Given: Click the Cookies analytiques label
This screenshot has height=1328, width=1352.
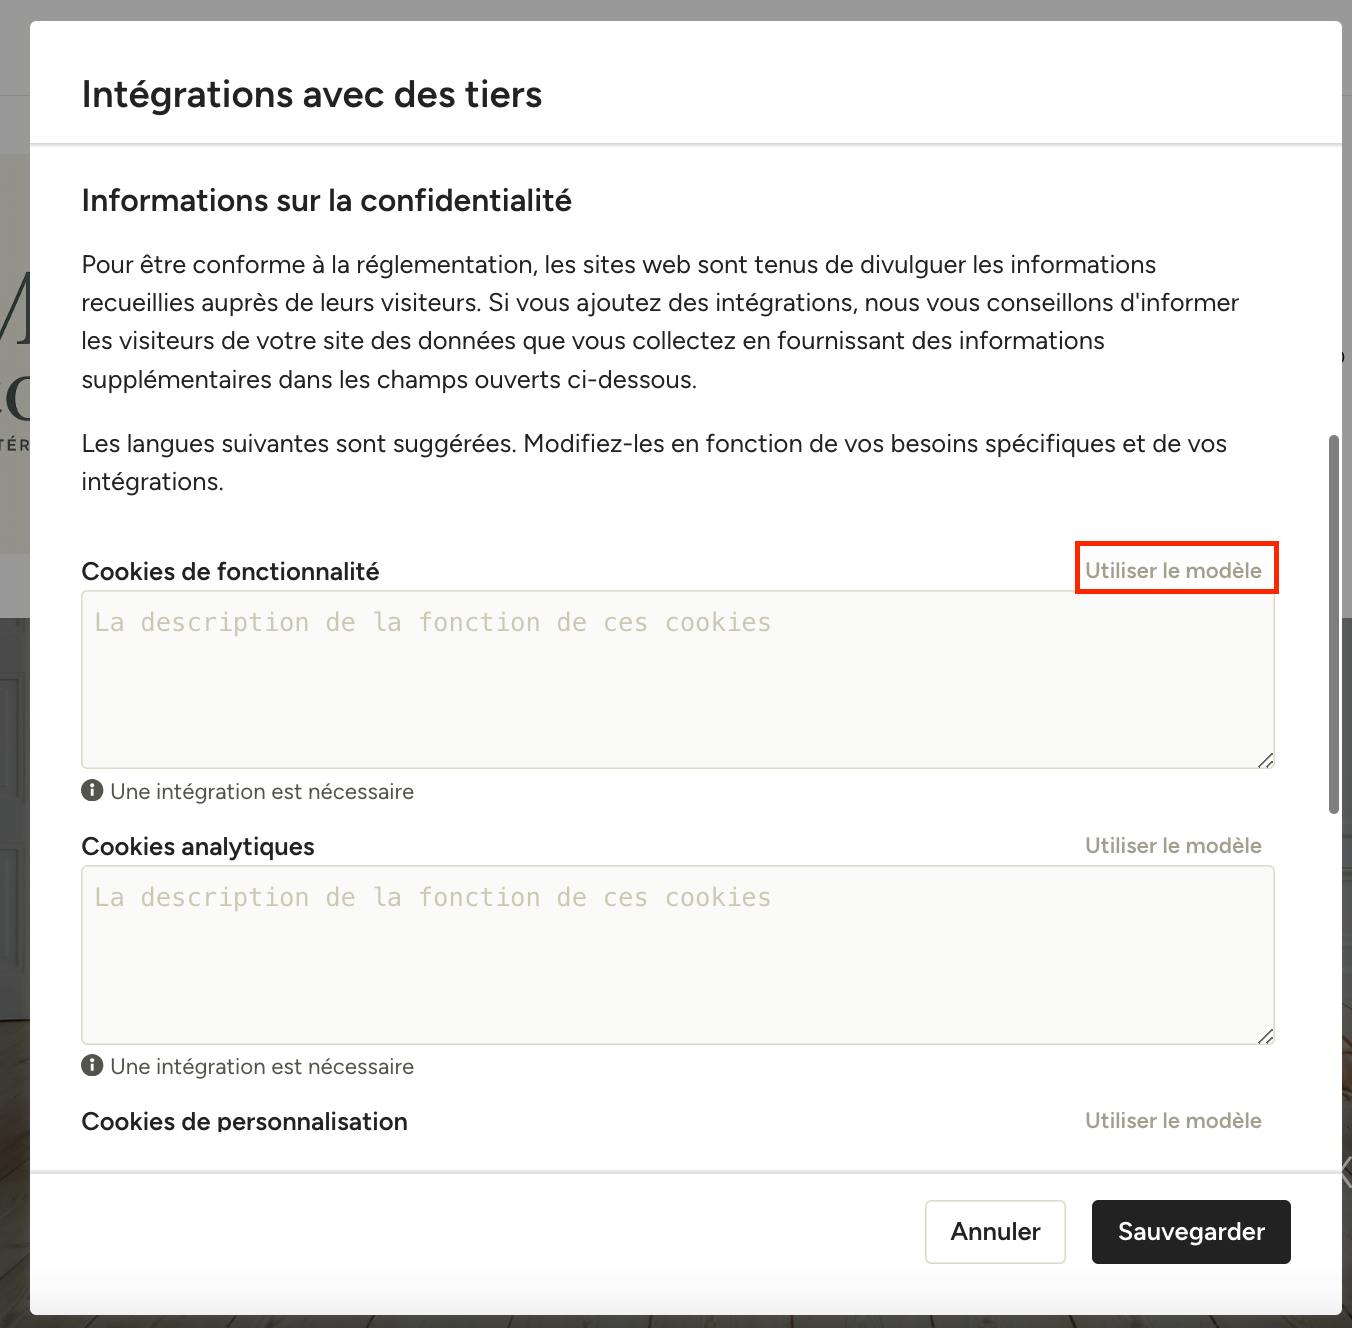Looking at the screenshot, I should click(198, 846).
